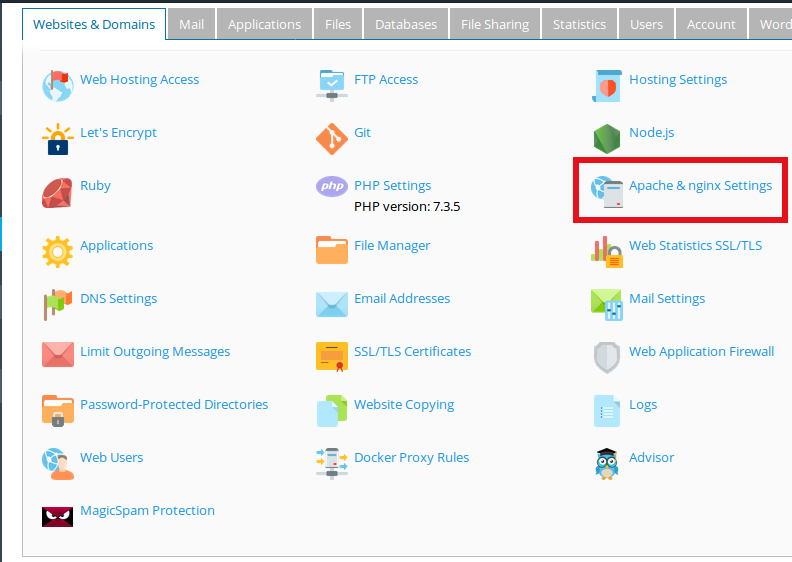The image size is (792, 562).
Task: Click the File Manager folder icon
Action: click(332, 250)
